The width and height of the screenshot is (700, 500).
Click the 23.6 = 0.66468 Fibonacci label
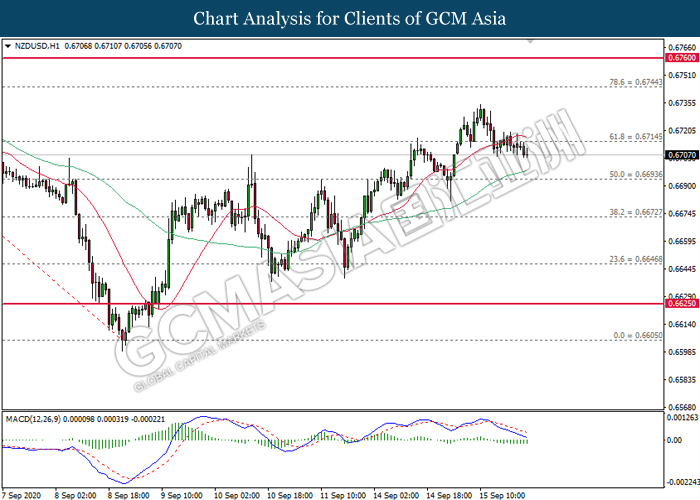pyautogui.click(x=636, y=259)
